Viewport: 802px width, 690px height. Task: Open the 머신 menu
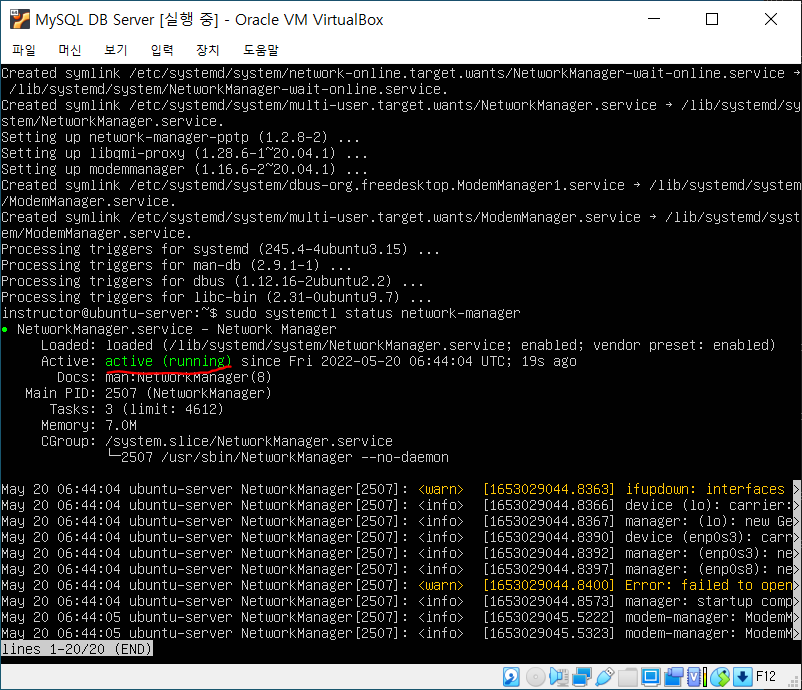pyautogui.click(x=70, y=50)
